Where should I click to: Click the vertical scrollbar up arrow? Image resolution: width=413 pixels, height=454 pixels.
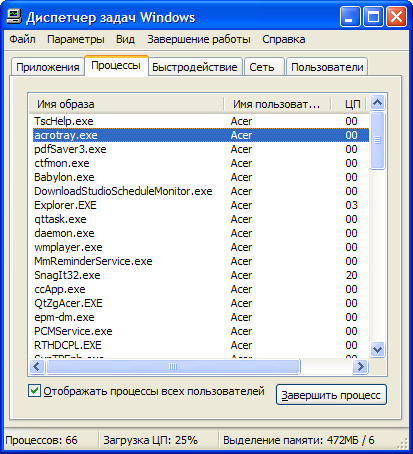377,103
